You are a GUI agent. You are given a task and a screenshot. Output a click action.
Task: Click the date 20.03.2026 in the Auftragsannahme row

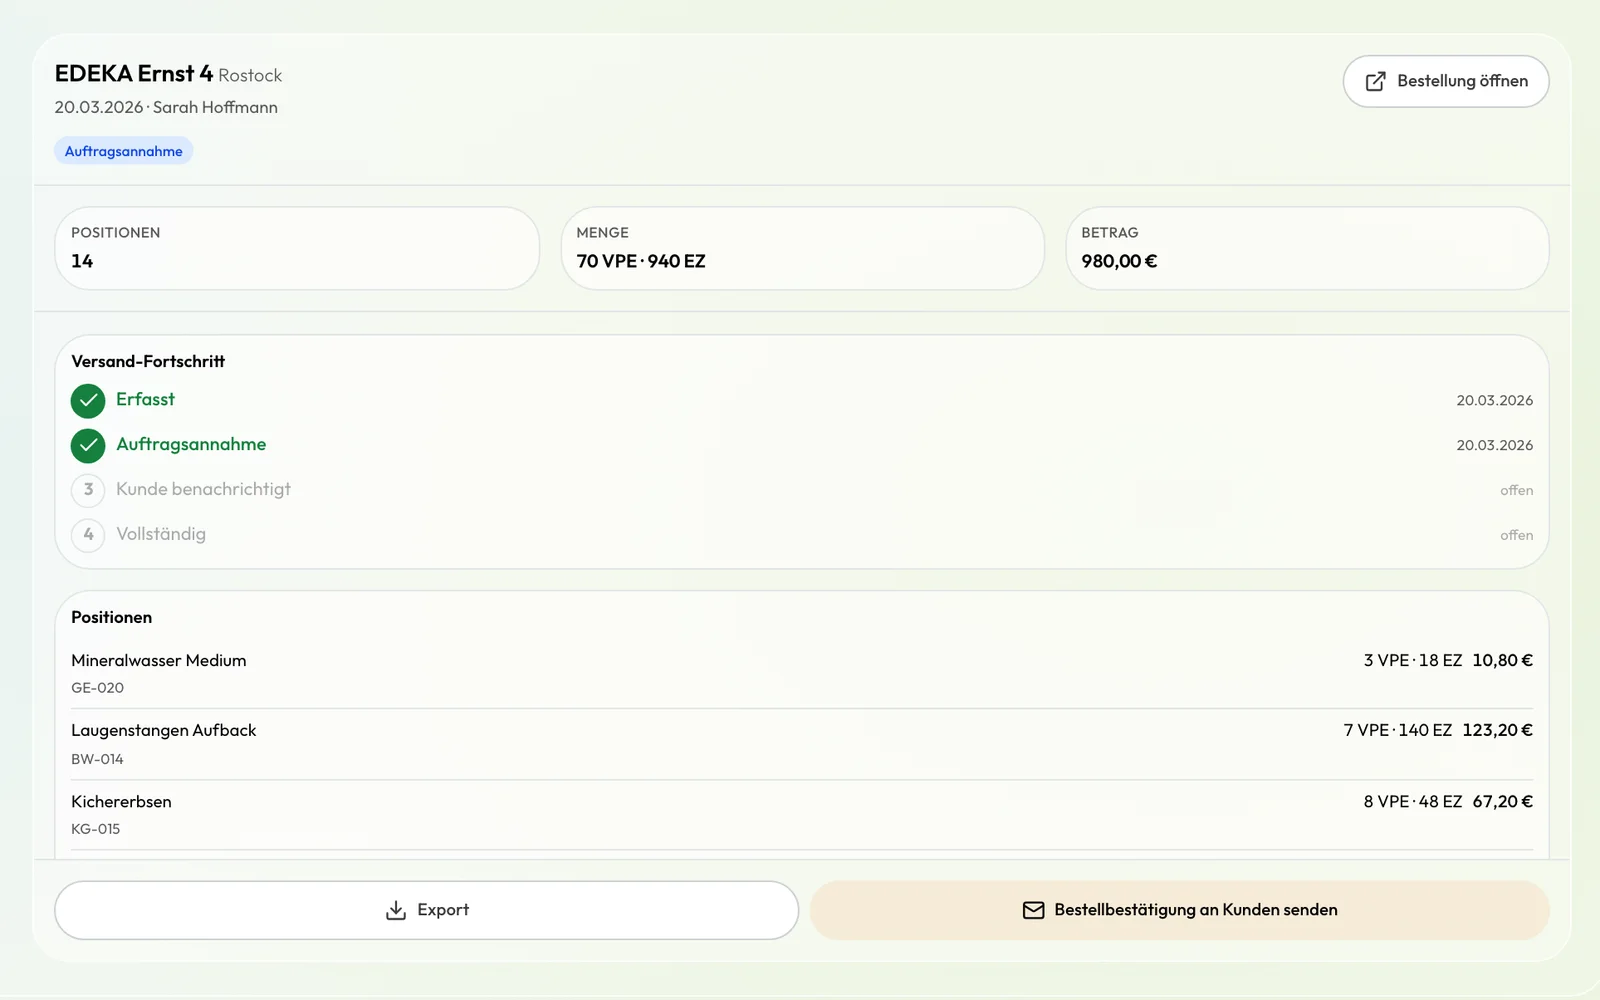pos(1494,445)
